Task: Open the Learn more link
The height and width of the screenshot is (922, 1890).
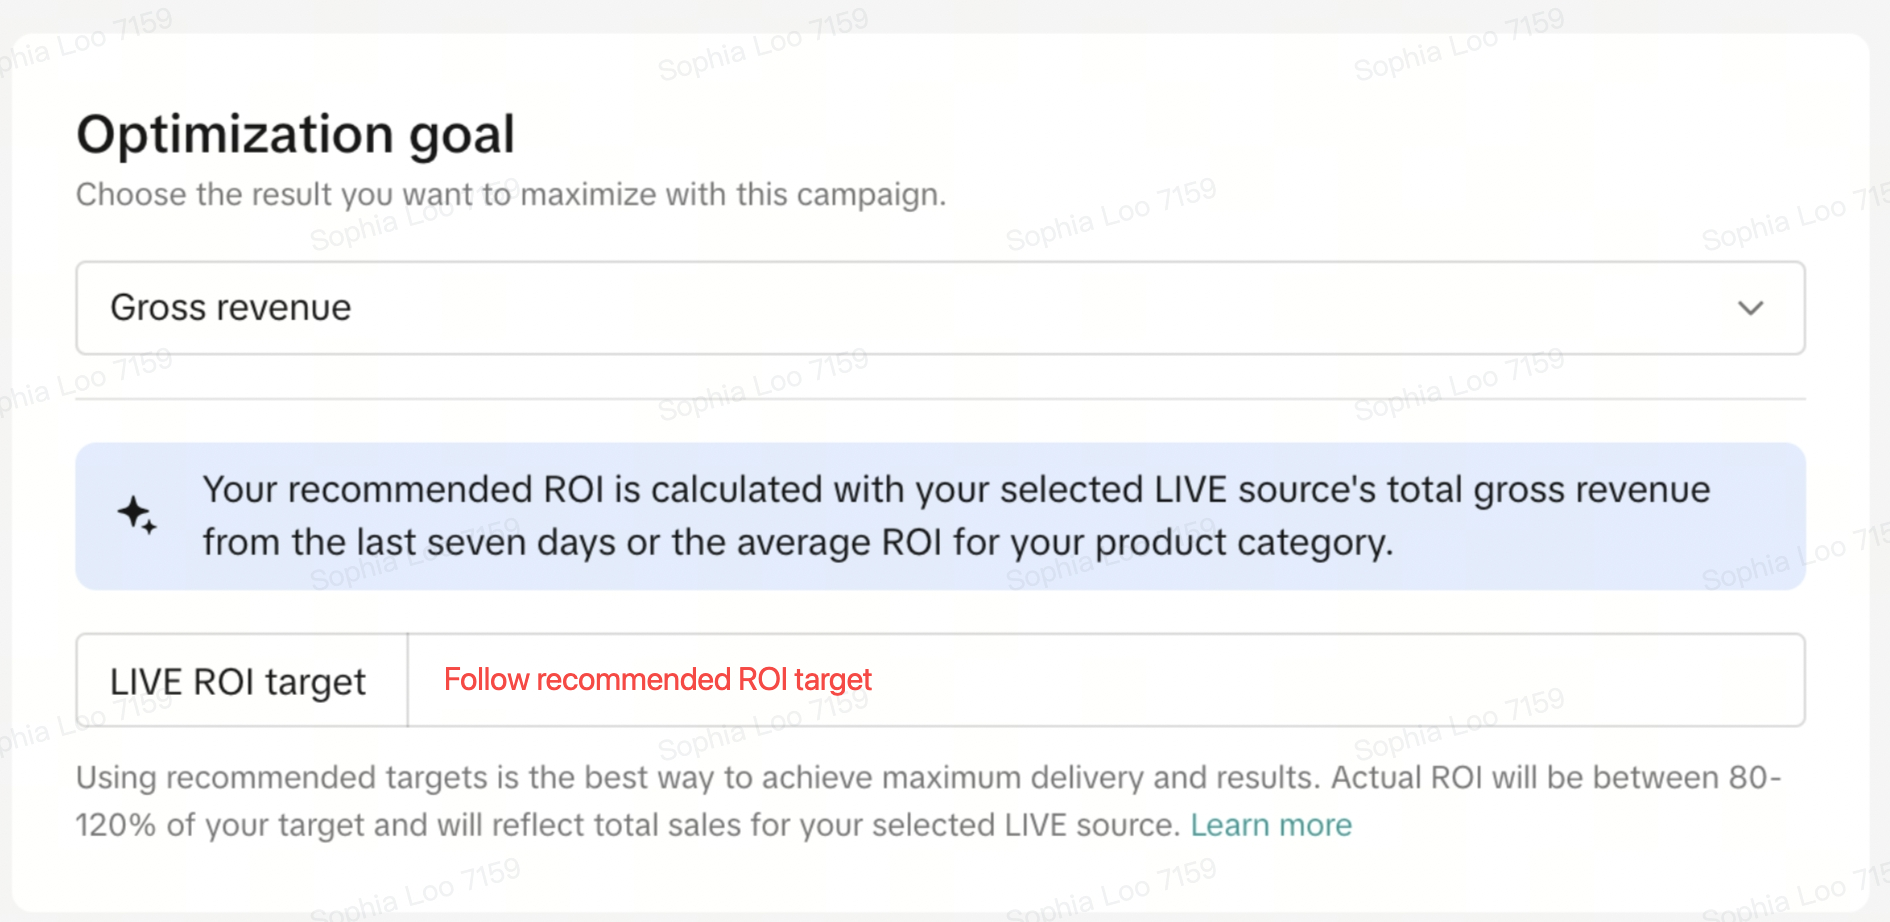Action: [x=1270, y=825]
